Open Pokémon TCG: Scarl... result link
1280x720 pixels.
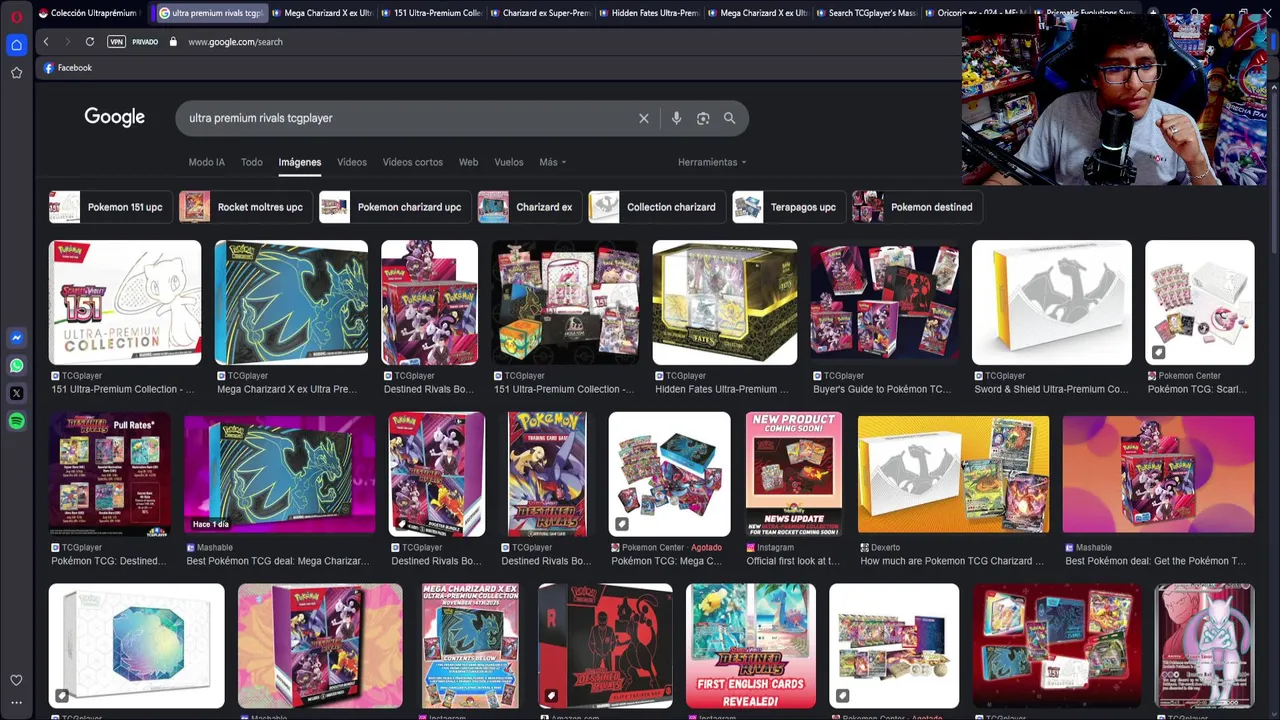pos(1197,389)
